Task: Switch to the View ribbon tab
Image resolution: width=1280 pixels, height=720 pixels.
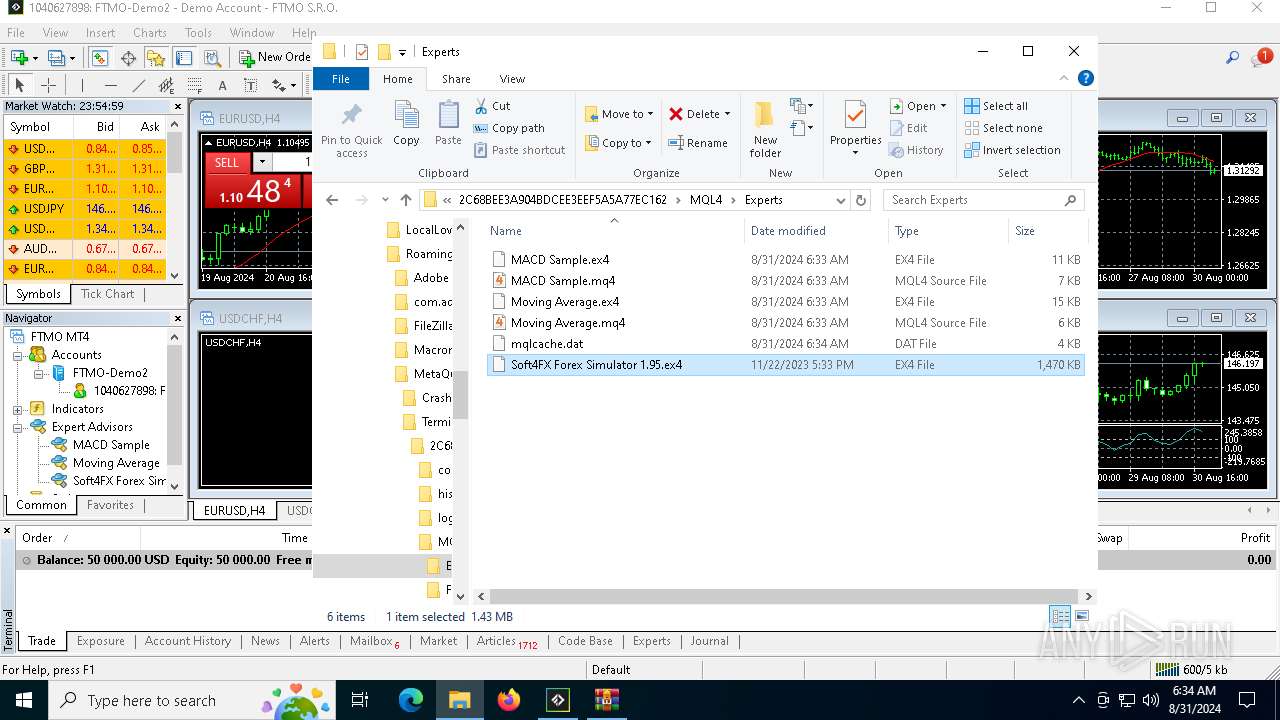Action: point(512,79)
